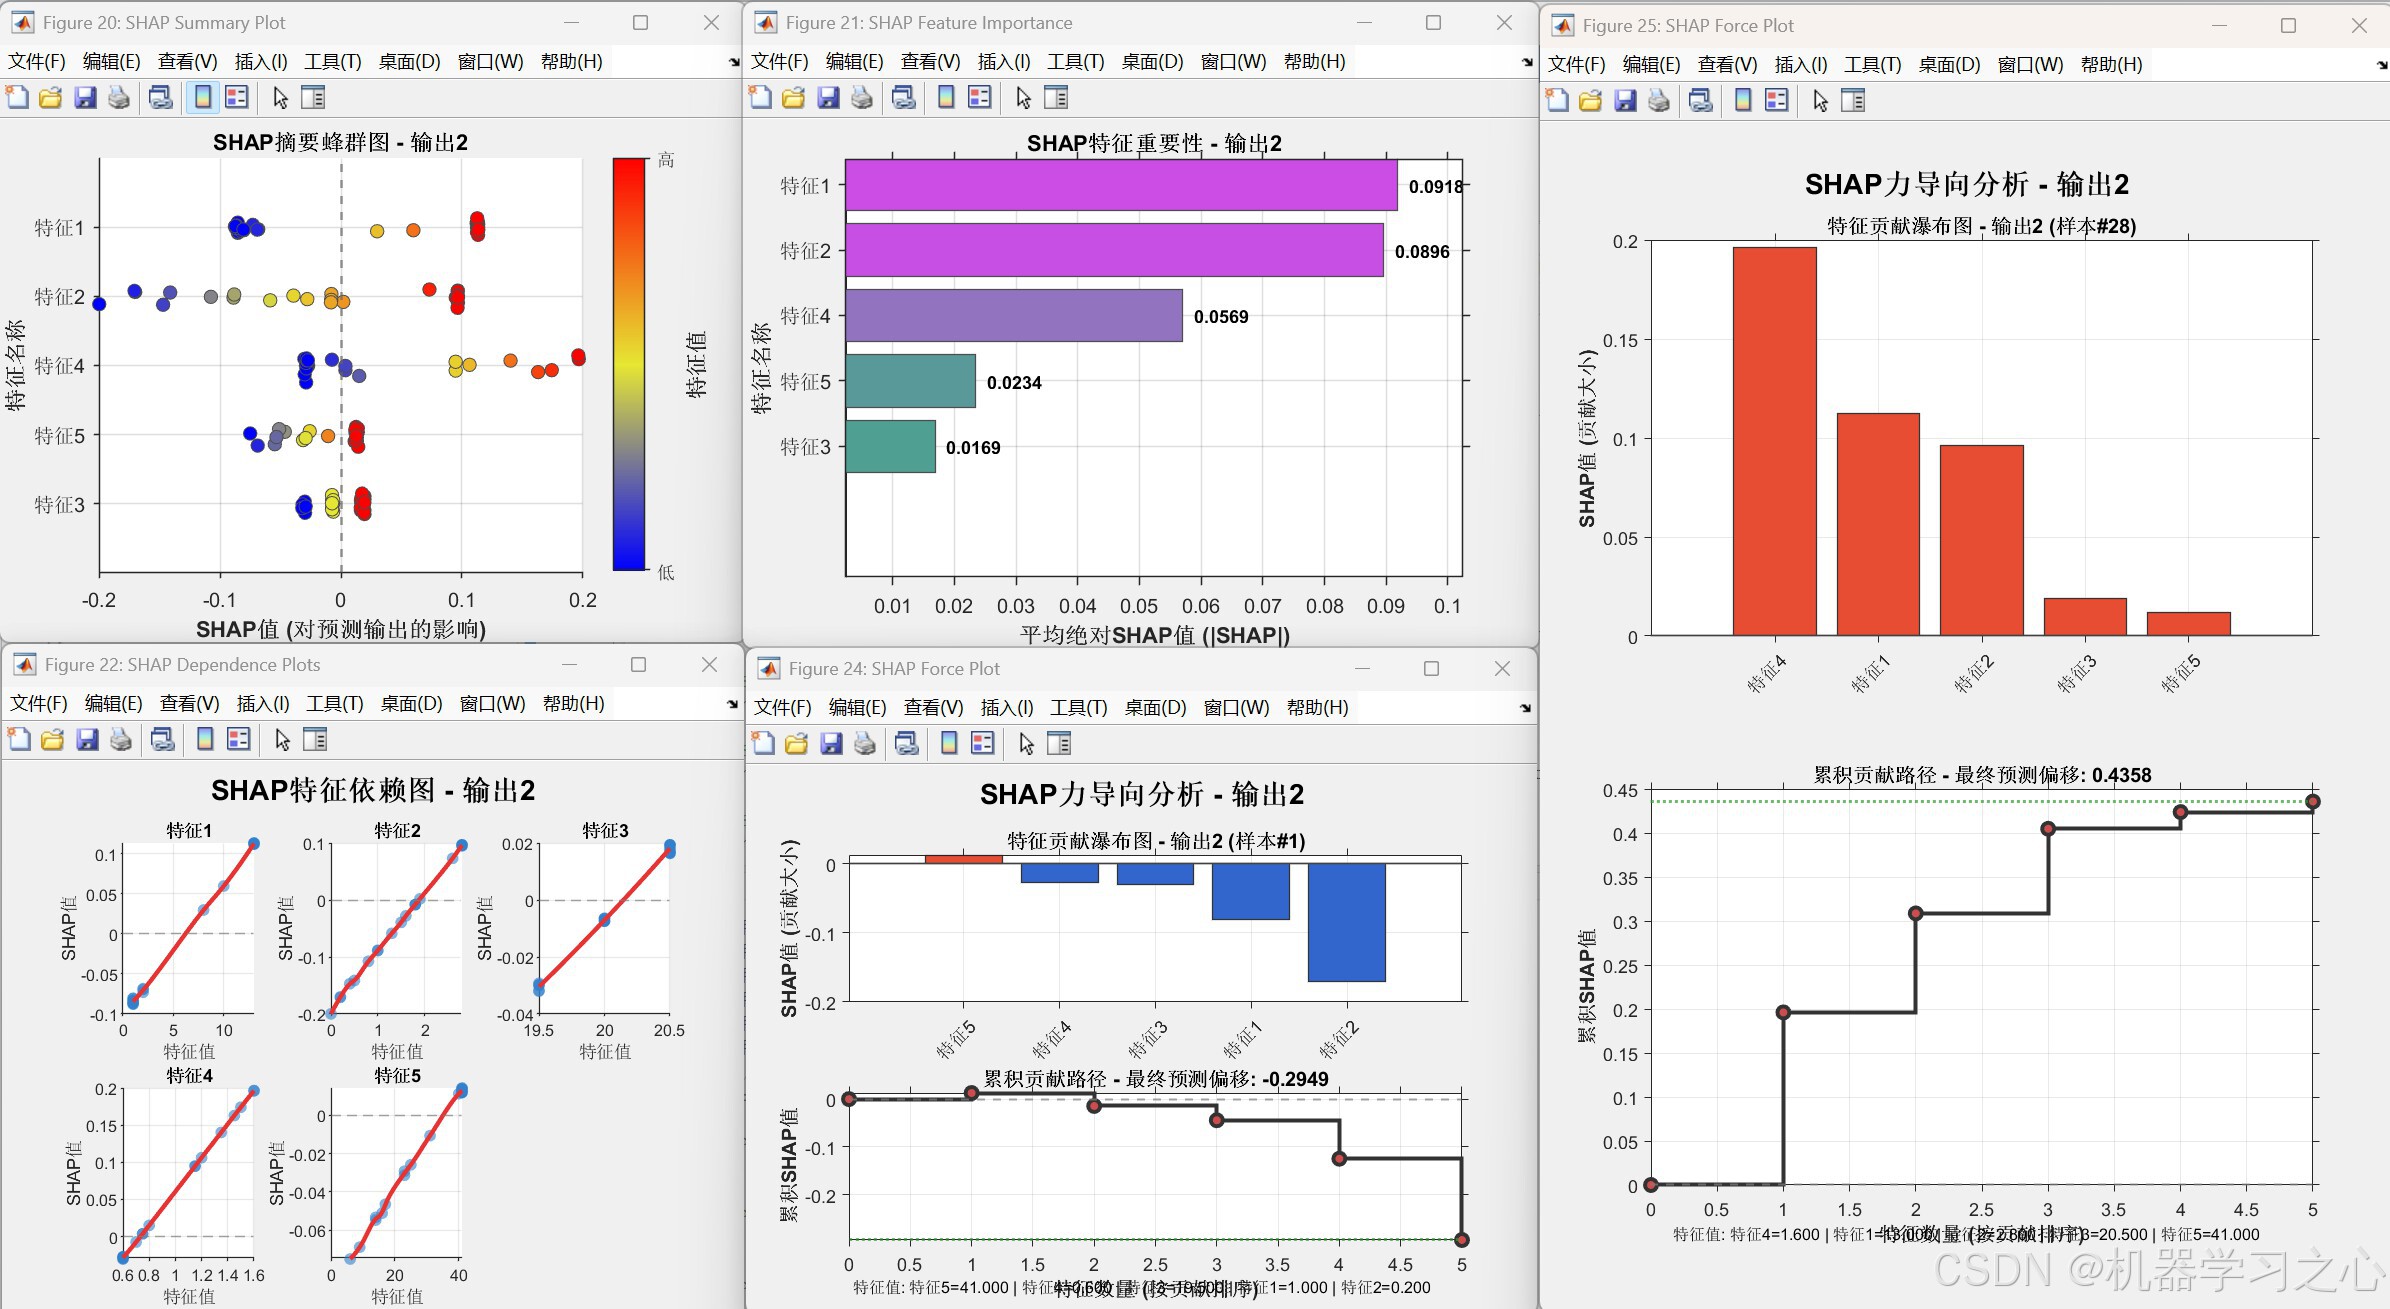Toggle Edit Plot arrow in Figure 25 toolbar
The image size is (2390, 1309).
pyautogui.click(x=1820, y=100)
